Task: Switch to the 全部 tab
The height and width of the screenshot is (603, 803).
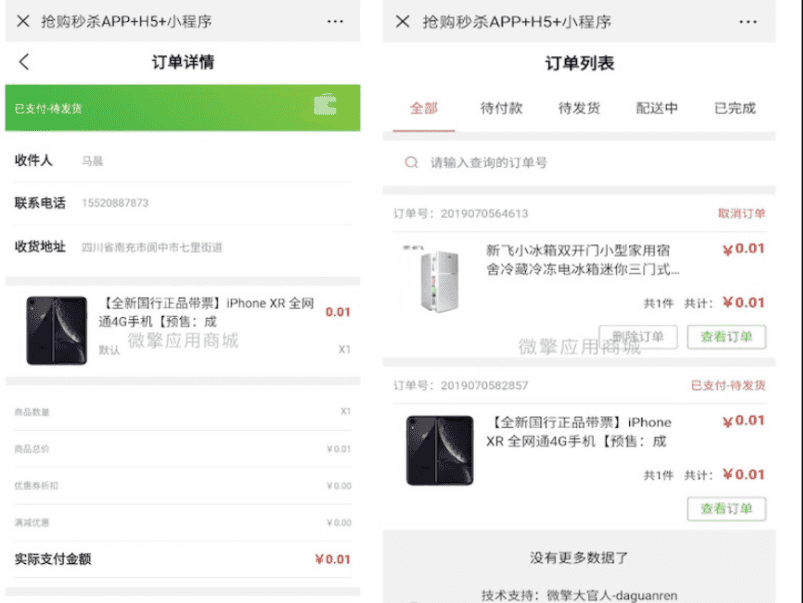Action: [x=423, y=108]
